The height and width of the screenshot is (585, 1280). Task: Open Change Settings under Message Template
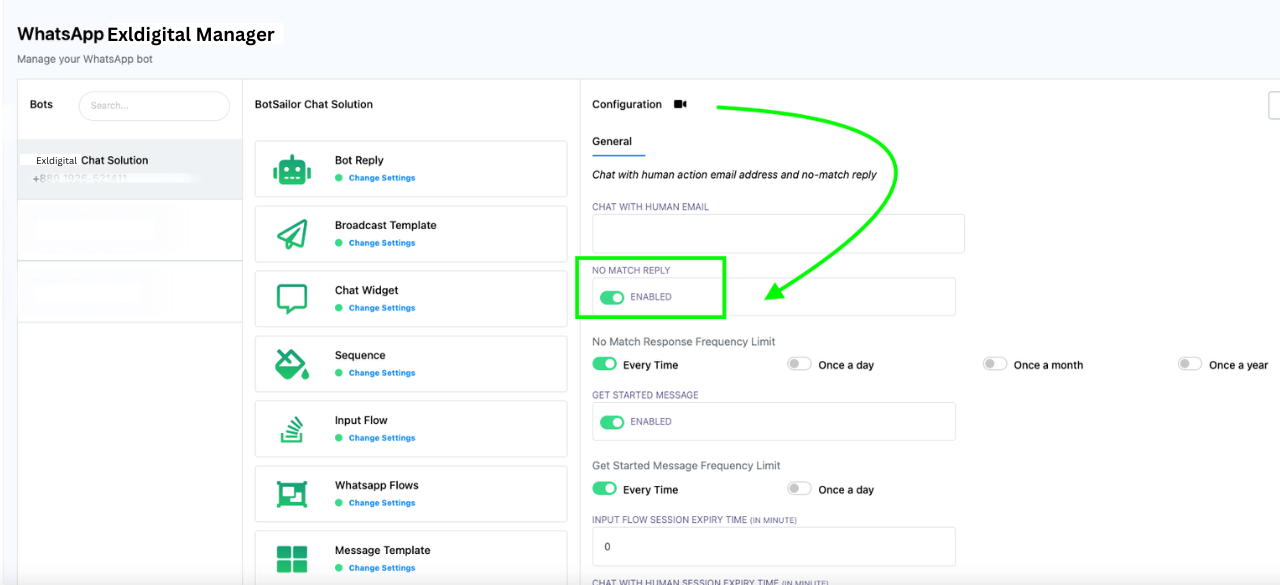point(382,568)
